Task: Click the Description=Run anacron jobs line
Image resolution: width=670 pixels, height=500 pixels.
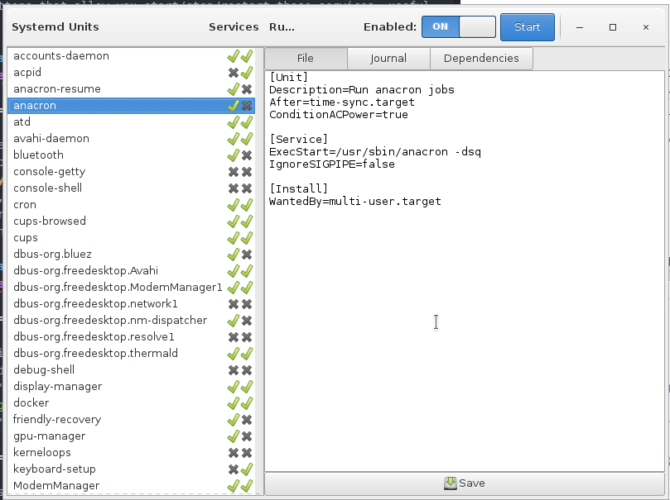Action: tap(361, 90)
